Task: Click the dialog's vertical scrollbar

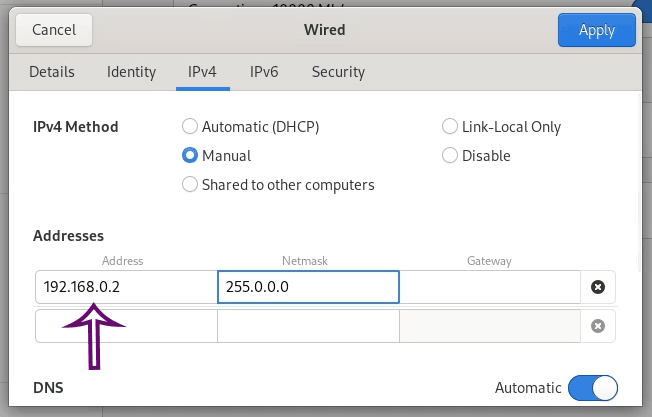Action: coord(640,183)
